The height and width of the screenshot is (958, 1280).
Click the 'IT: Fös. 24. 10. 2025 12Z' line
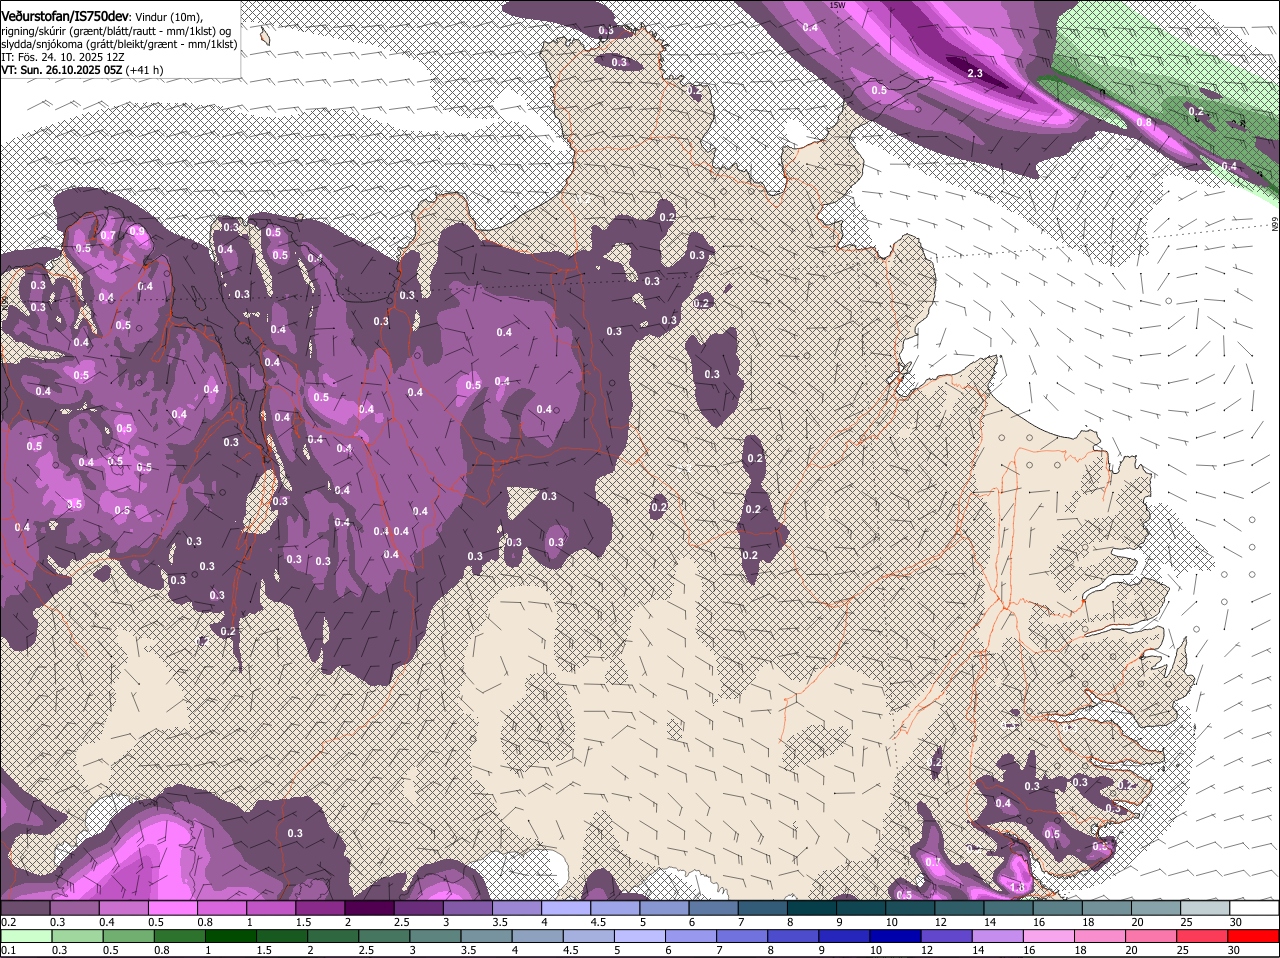click(62, 57)
